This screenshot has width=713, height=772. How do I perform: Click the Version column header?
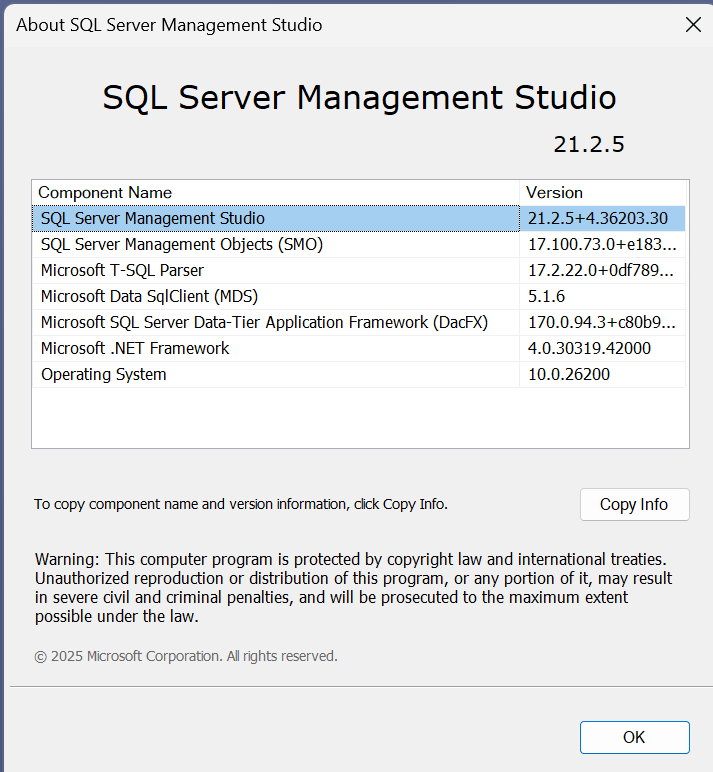point(603,193)
